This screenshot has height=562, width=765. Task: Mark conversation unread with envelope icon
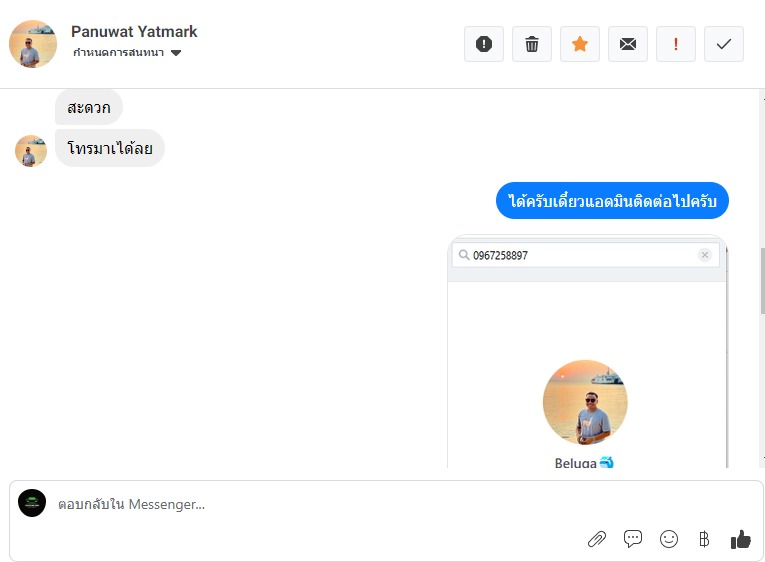tap(628, 44)
